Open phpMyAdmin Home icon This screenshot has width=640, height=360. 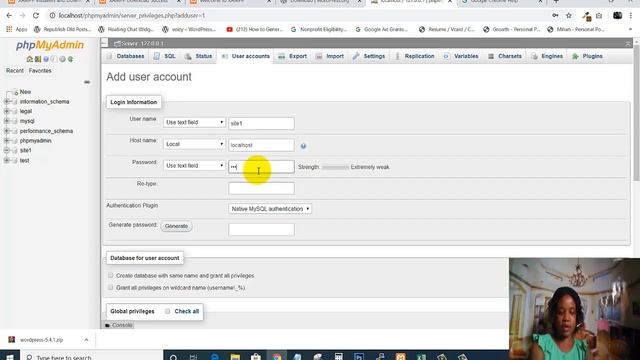[x=29, y=59]
